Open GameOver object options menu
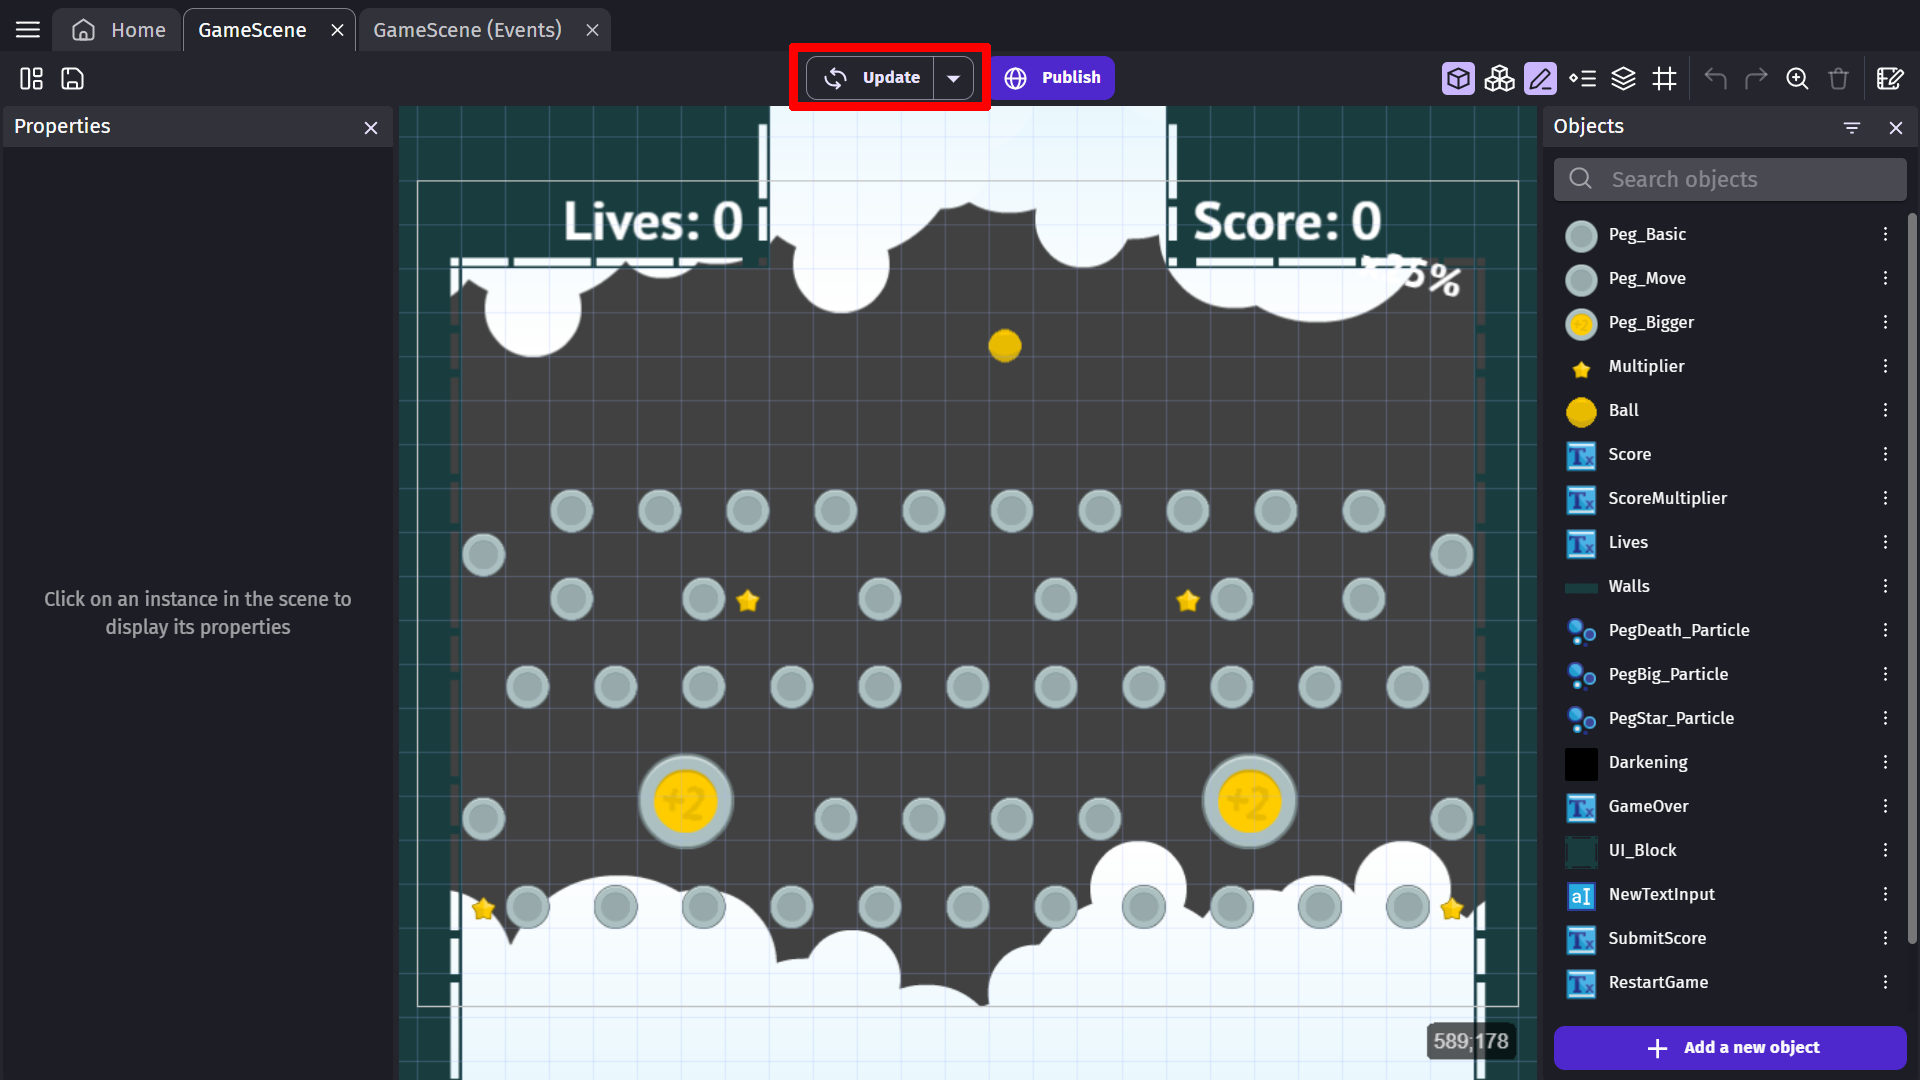Viewport: 1920px width, 1080px height. [x=1884, y=806]
